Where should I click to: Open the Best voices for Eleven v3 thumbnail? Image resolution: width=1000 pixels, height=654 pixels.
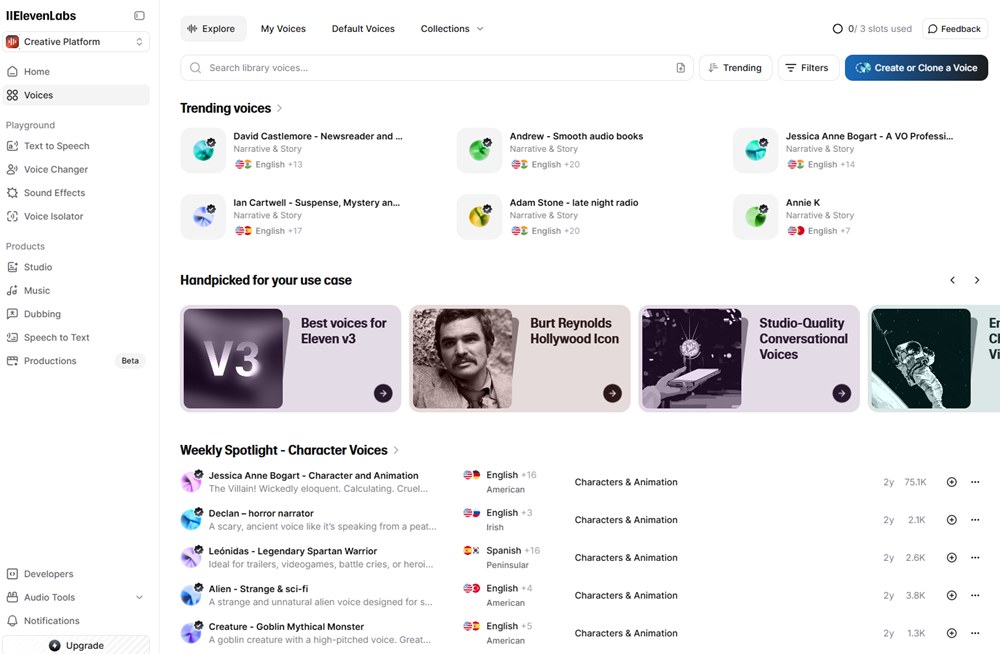pos(233,359)
